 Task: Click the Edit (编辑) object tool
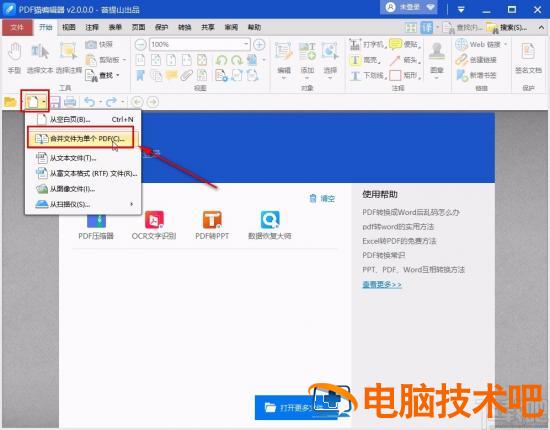283,60
